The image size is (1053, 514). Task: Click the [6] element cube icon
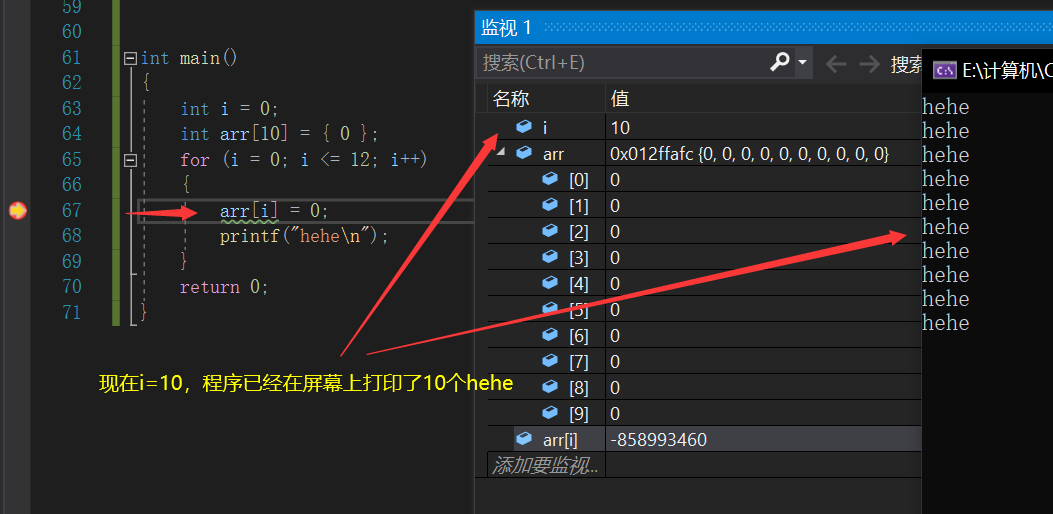point(551,335)
